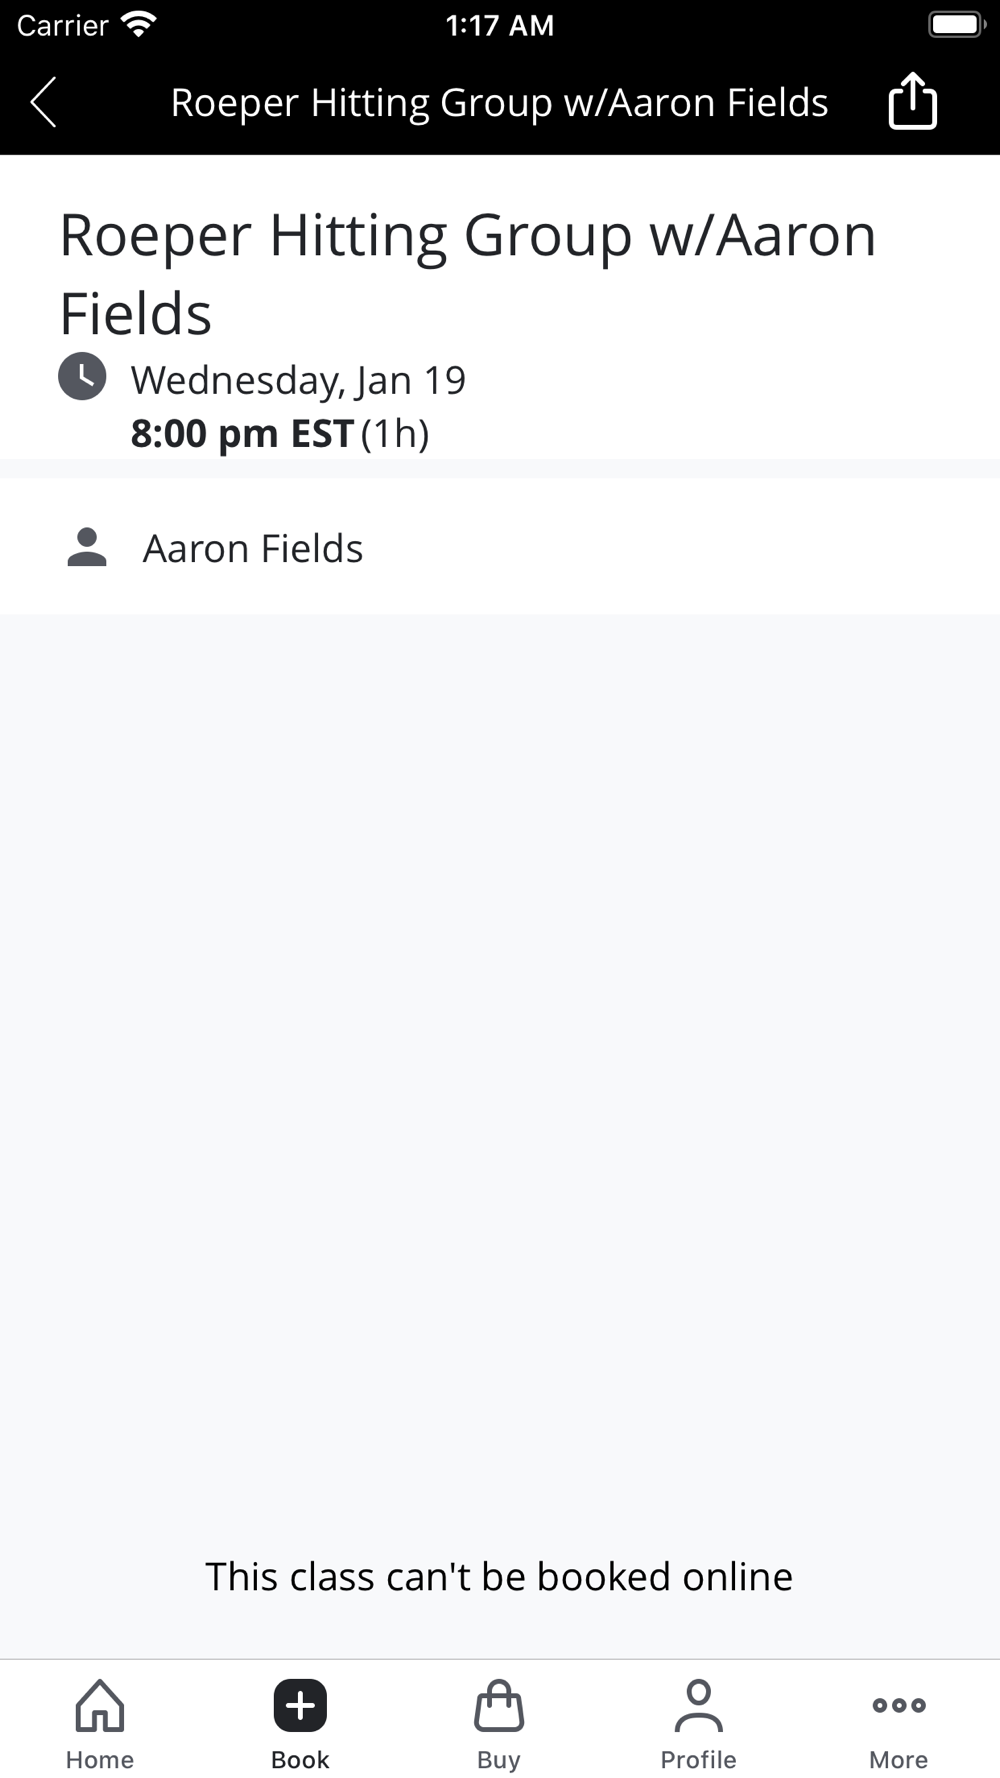Select the Book plus icon
This screenshot has height=1778, width=1000.
[300, 1705]
